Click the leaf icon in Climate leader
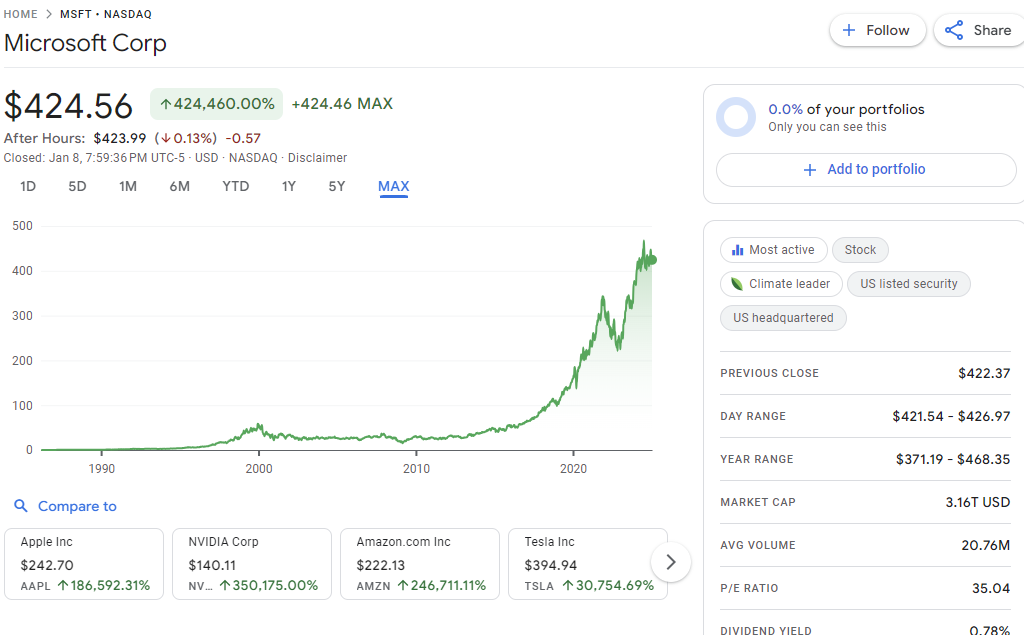The height and width of the screenshot is (635, 1024). coord(737,284)
